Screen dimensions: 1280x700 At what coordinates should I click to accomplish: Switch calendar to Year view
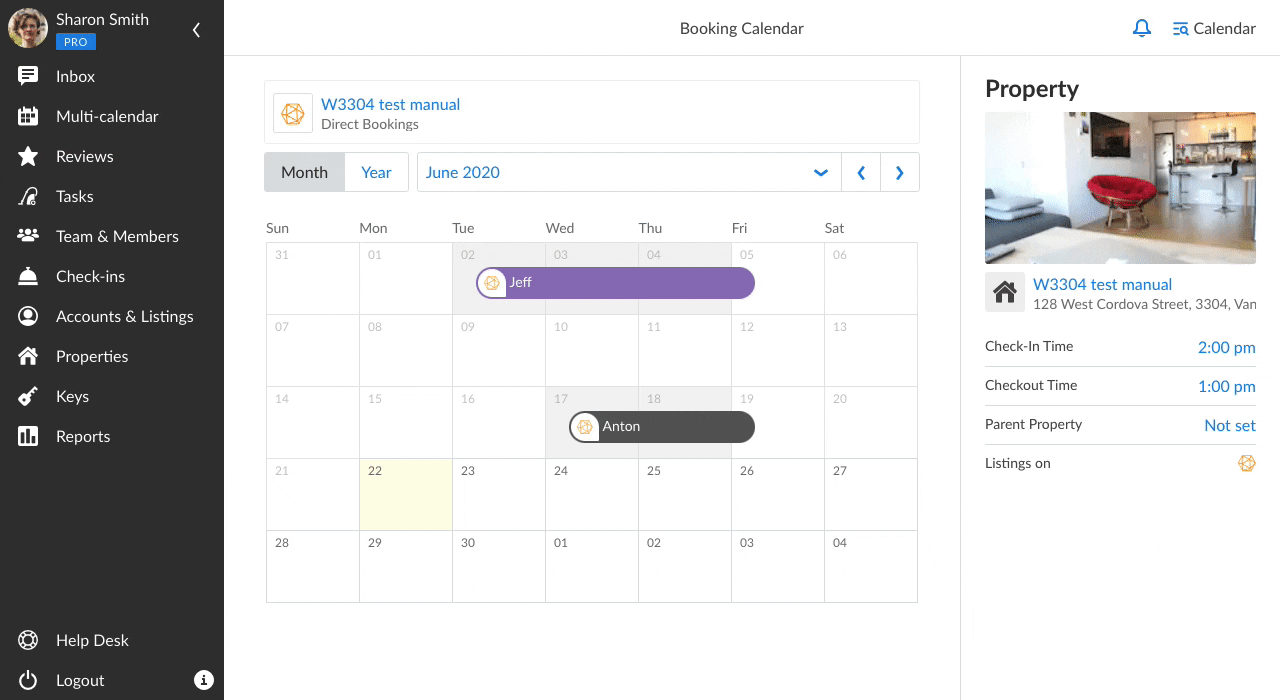tap(376, 172)
